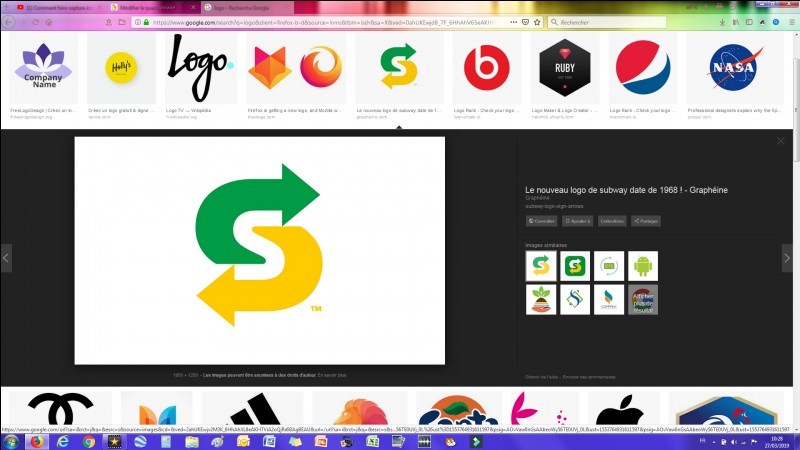Open Google Chrome from the taskbar

89,442
